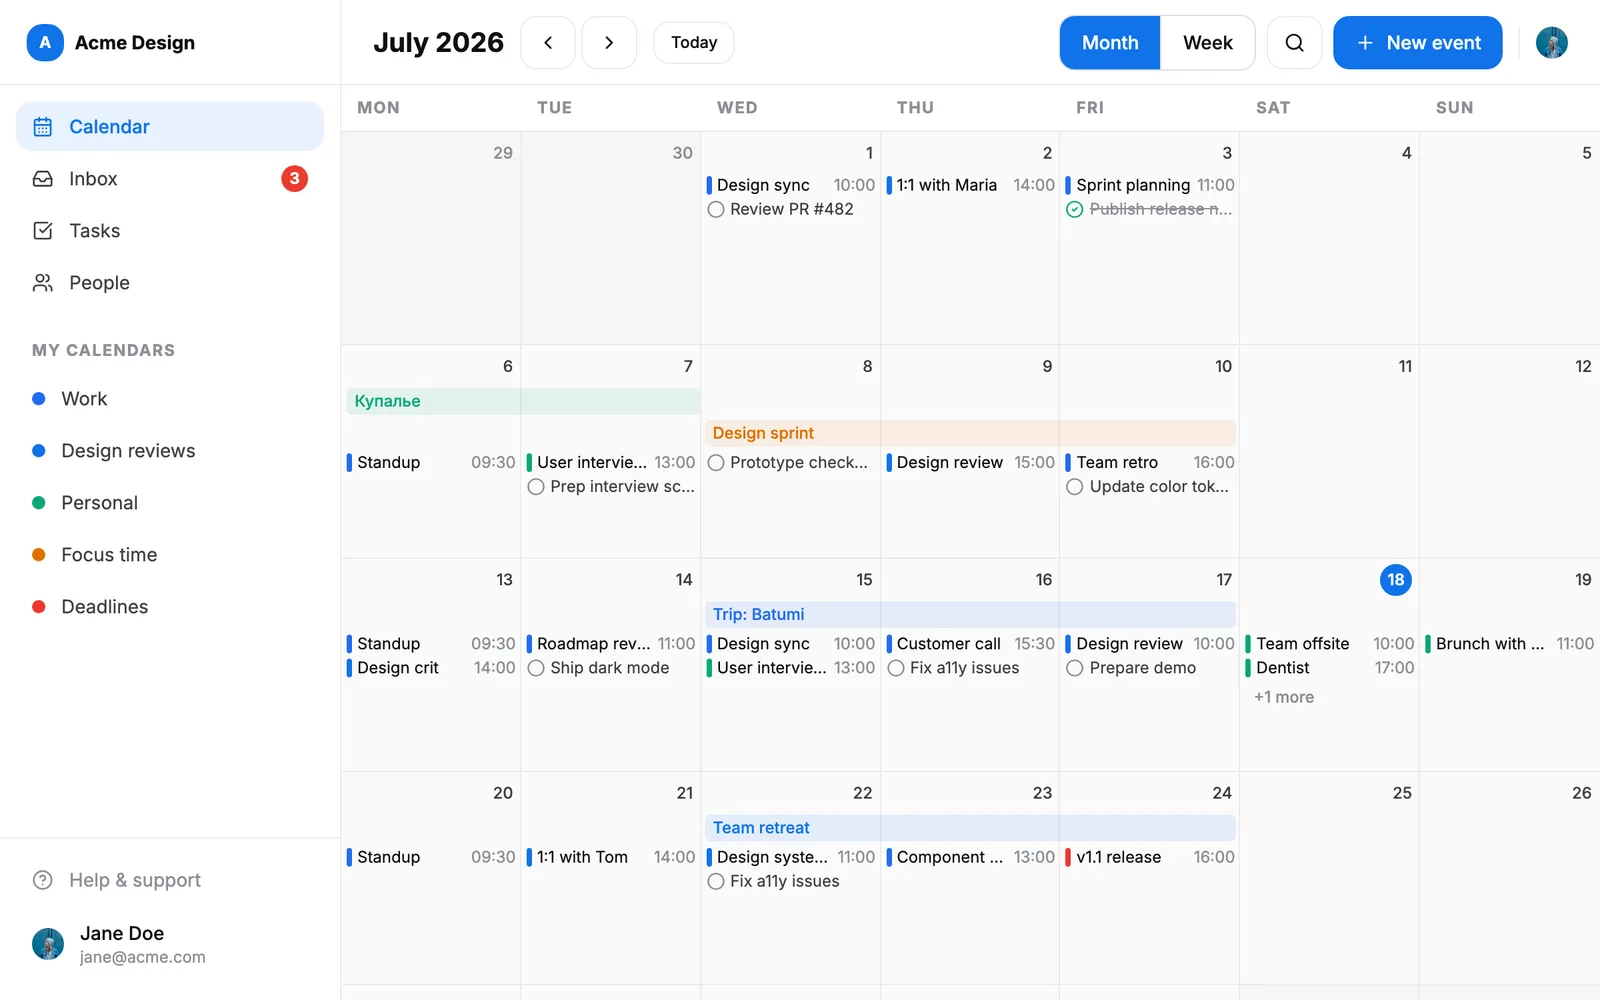The image size is (1600, 1000).
Task: Select today's date 18
Action: click(1395, 580)
